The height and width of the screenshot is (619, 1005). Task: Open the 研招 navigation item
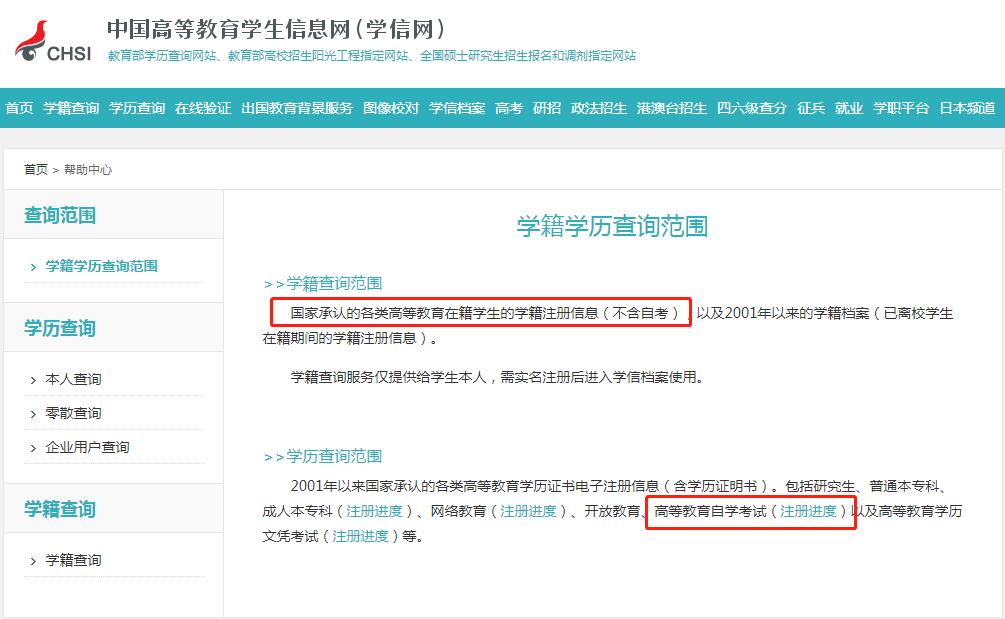(x=547, y=108)
